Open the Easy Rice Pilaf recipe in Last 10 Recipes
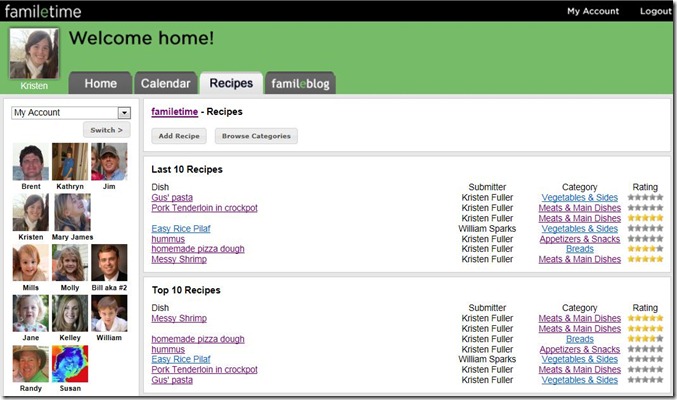 click(x=182, y=229)
